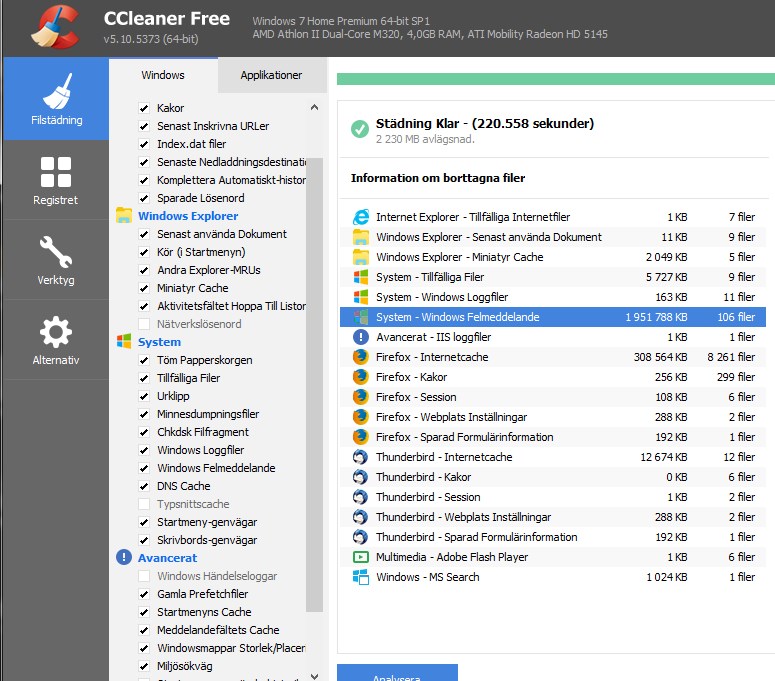Click the 308 564 KB size value
Viewport: 775px width, 681px height.
(660, 357)
